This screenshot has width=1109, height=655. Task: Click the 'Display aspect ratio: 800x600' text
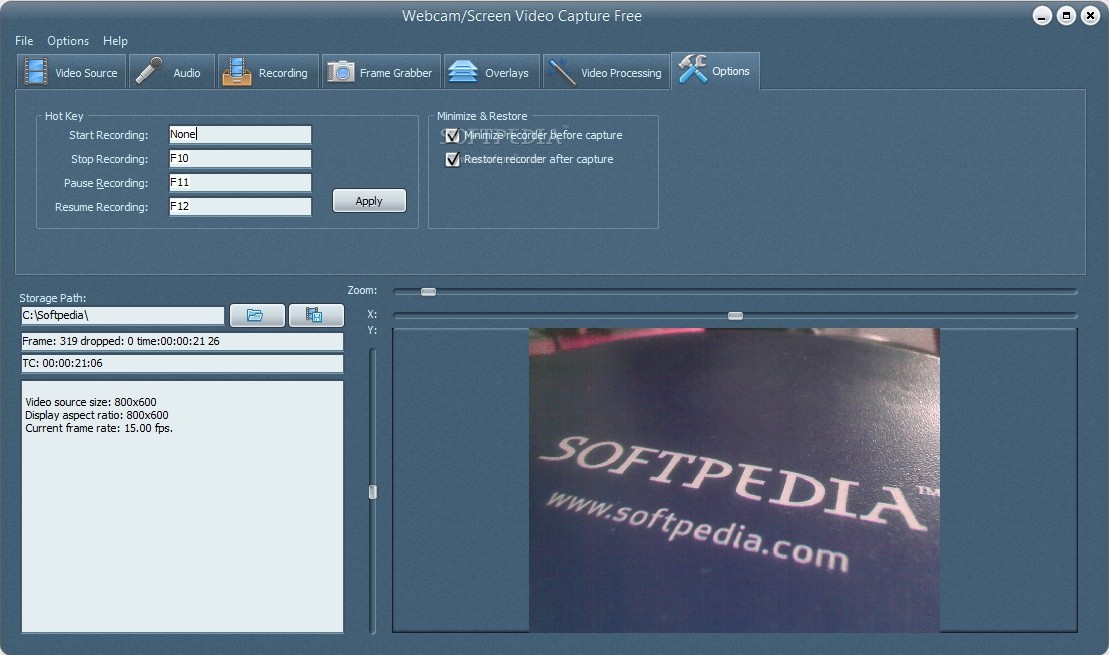pos(97,415)
